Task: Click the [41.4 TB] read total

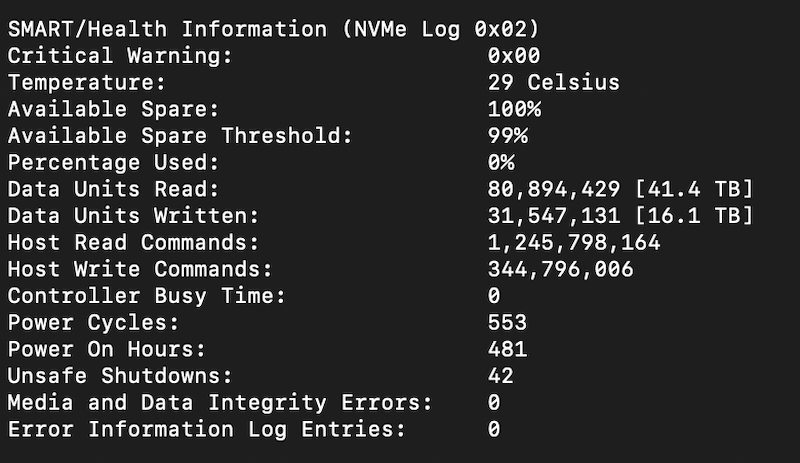Action: pyautogui.click(x=693, y=189)
